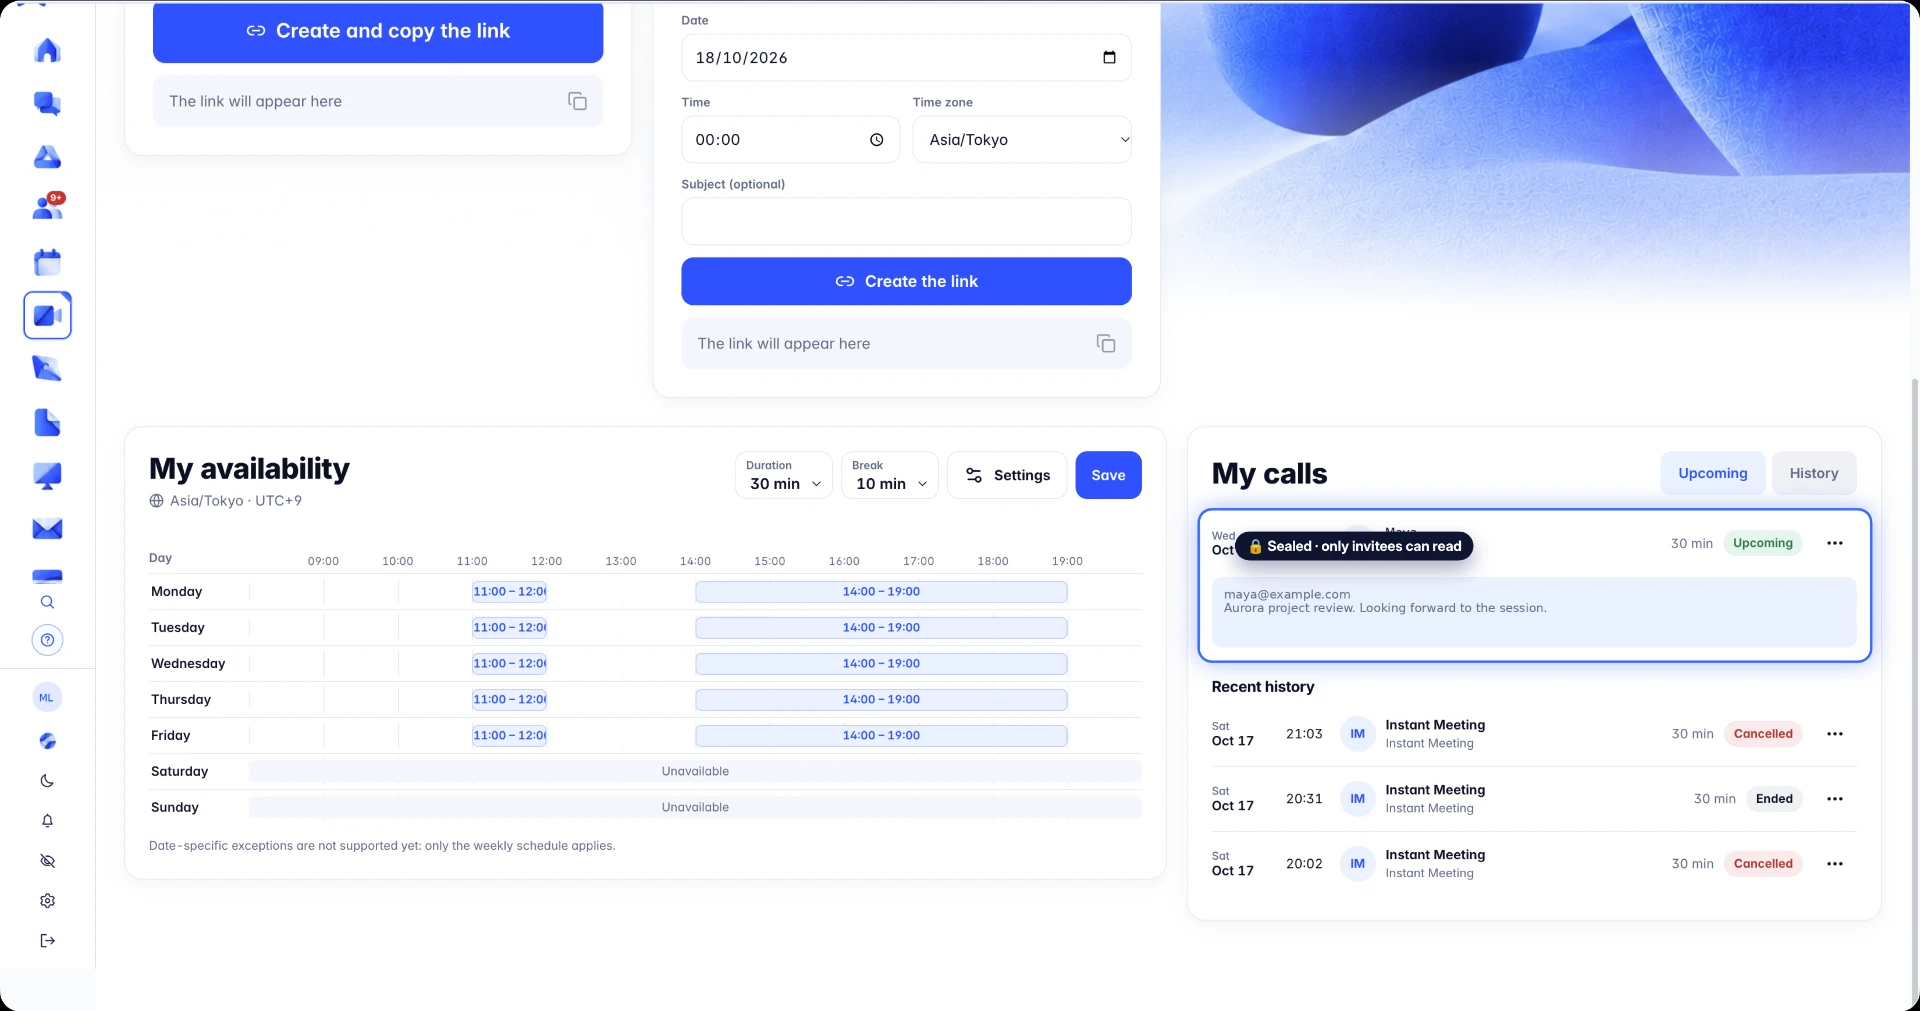Image resolution: width=1920 pixels, height=1011 pixels.
Task: Open more options for the 20:02 meeting
Action: (1834, 864)
